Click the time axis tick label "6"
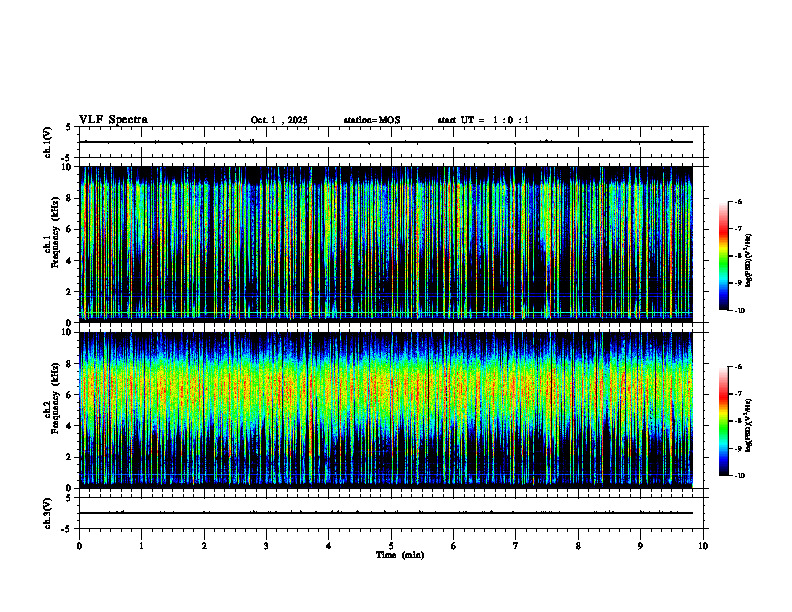This screenshot has height=612, width=792. tap(454, 546)
